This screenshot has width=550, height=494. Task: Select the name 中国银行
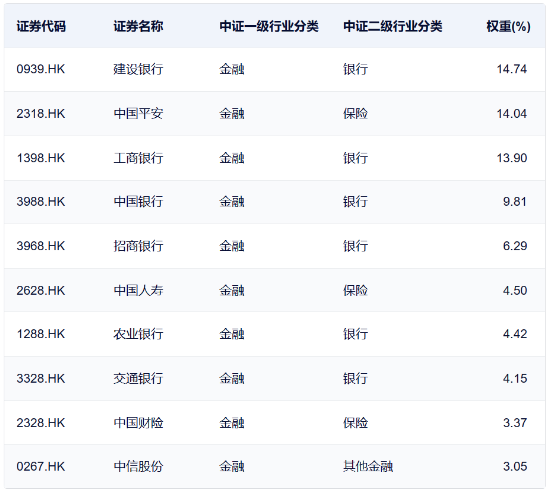(x=138, y=202)
